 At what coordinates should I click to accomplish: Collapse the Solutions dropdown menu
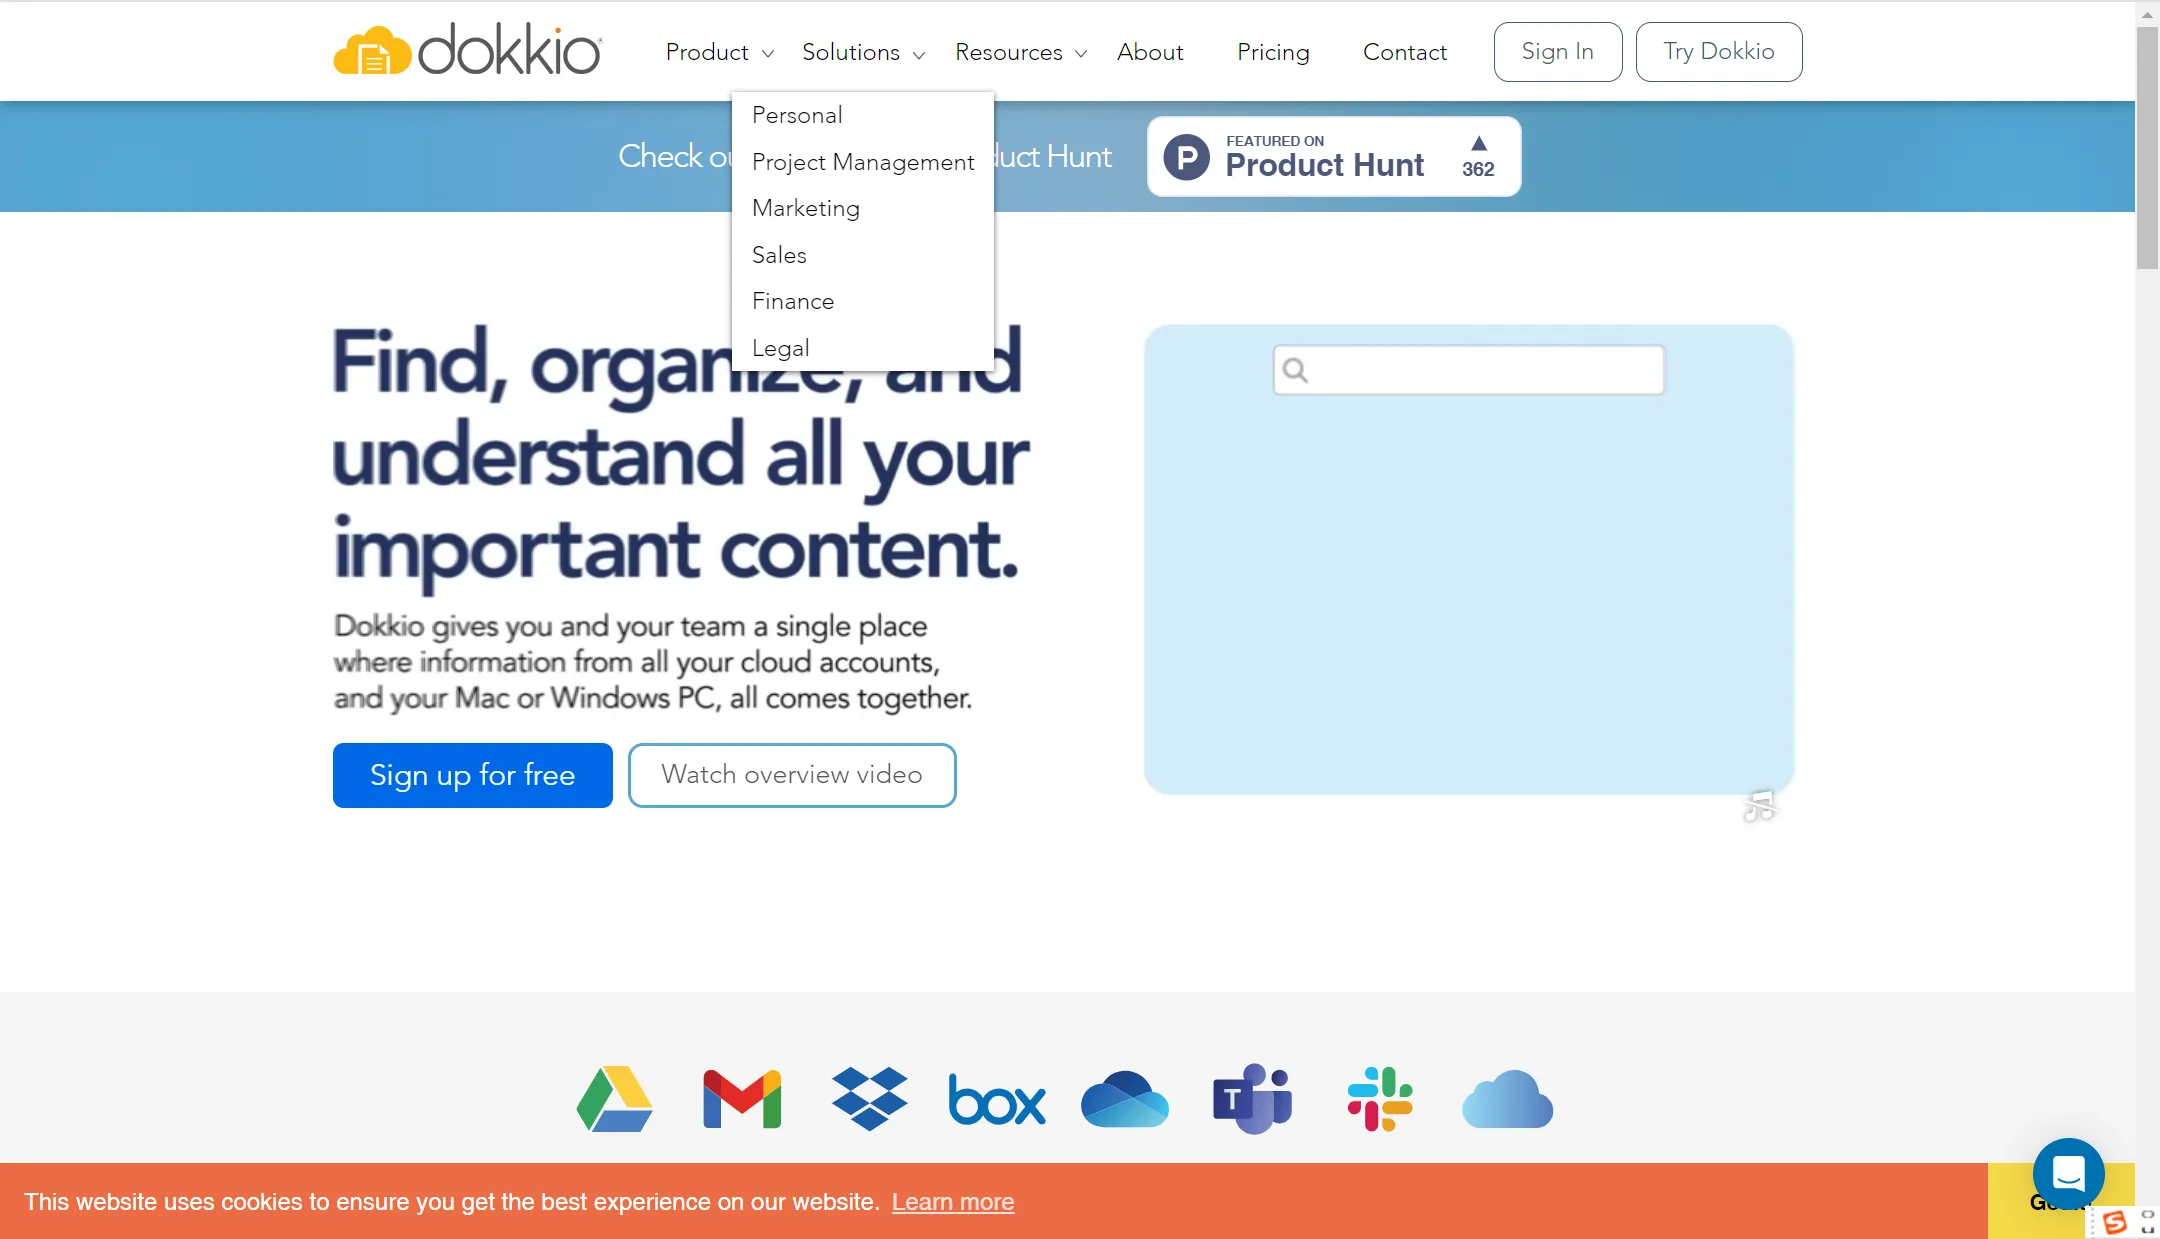[x=864, y=52]
